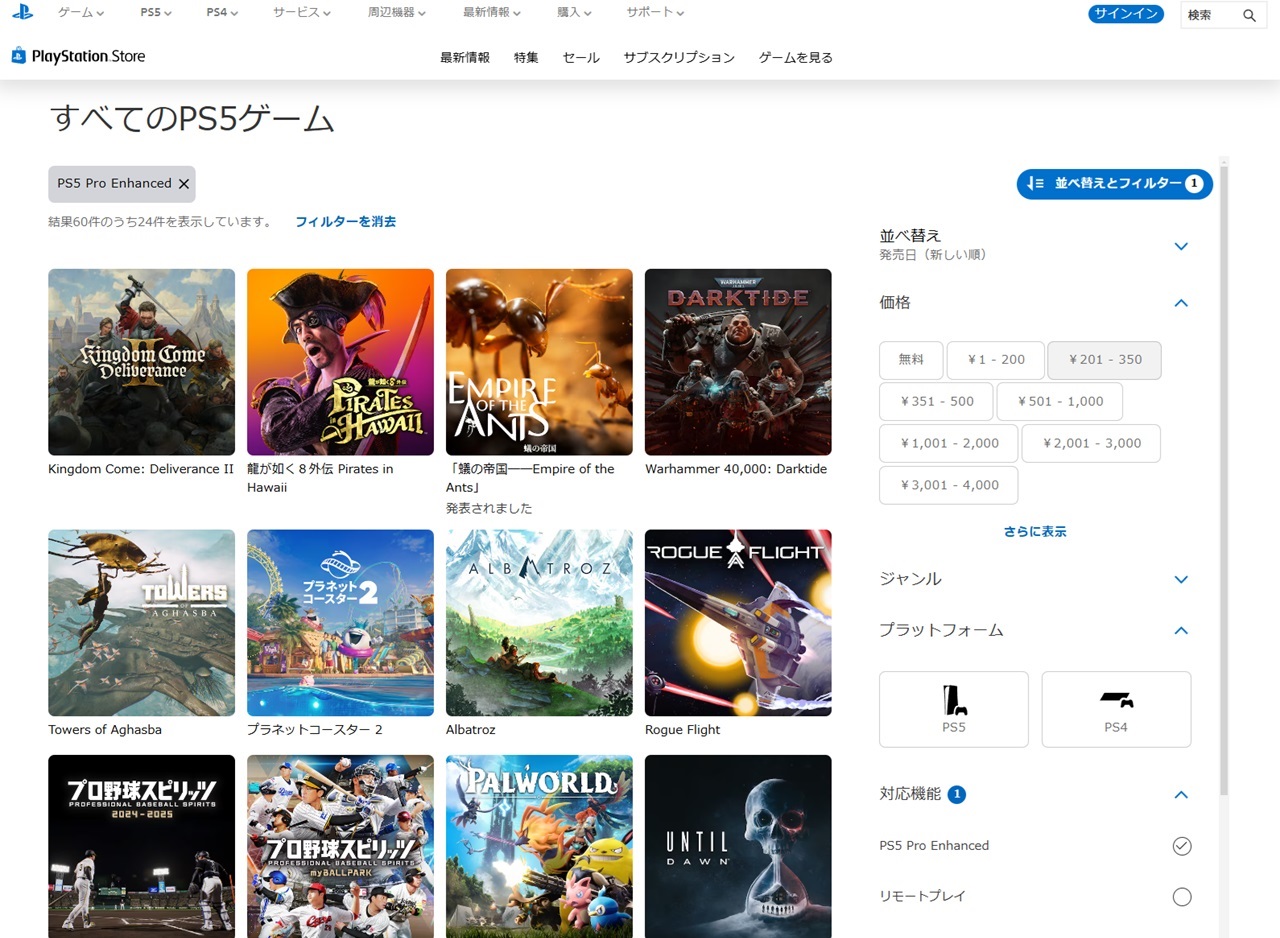The image size is (1280, 938).
Task: Open the 最新情報 top dropdown menu
Action: 492,13
